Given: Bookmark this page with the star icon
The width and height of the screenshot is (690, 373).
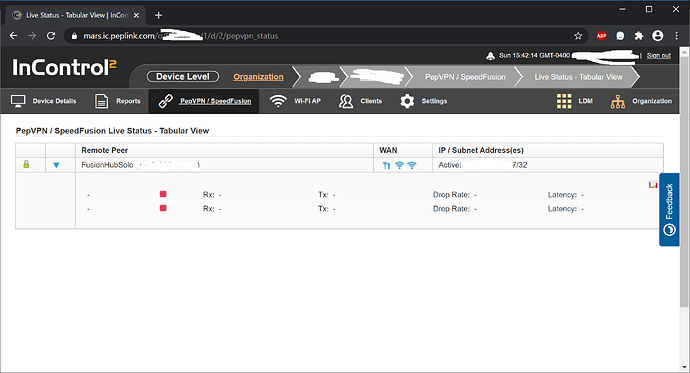Looking at the screenshot, I should click(x=578, y=36).
